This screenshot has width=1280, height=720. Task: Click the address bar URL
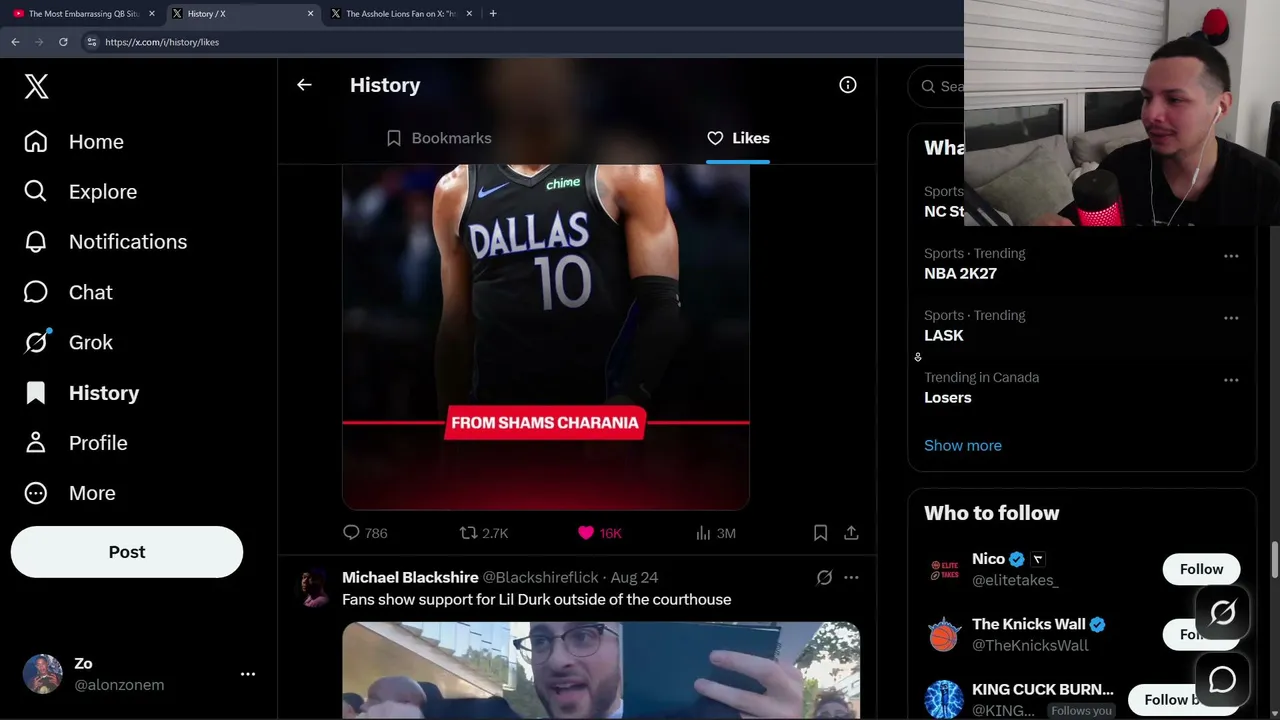[x=162, y=42]
